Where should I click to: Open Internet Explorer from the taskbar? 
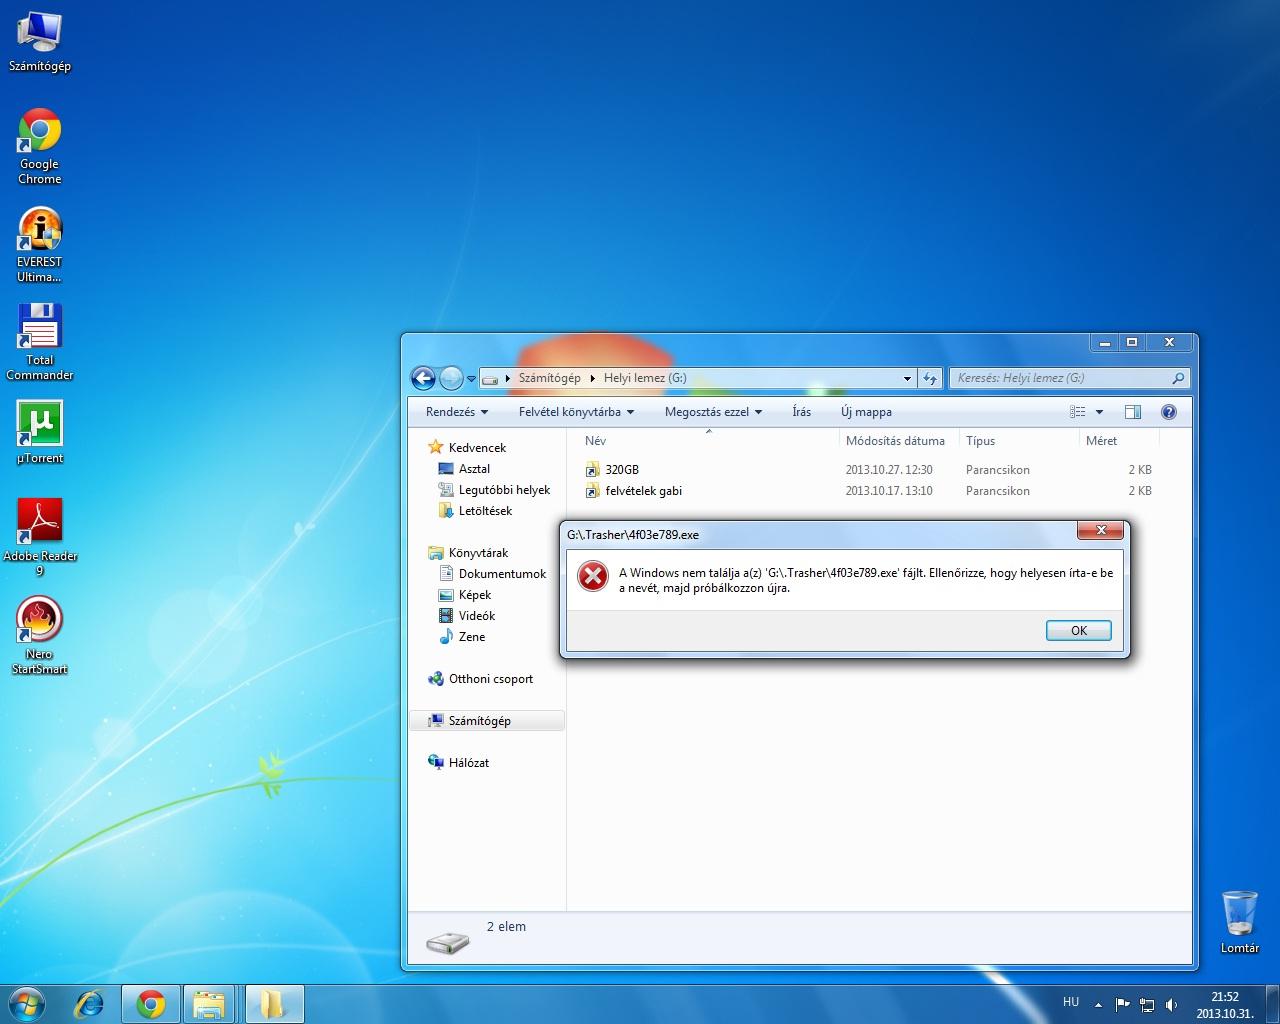point(90,1004)
